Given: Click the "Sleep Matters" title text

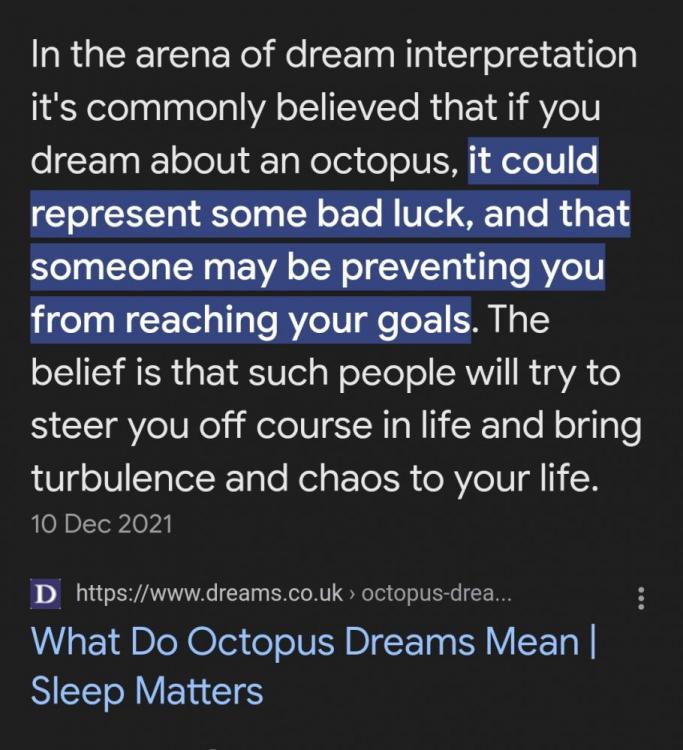Looking at the screenshot, I should 147,690.
